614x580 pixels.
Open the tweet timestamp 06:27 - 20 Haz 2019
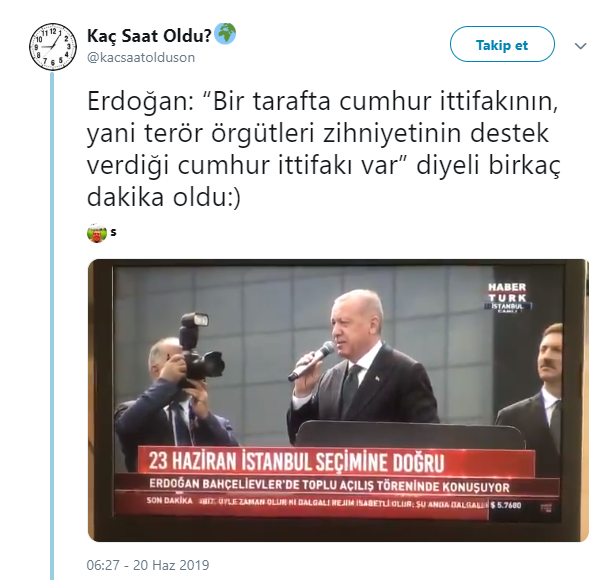[x=148, y=565]
